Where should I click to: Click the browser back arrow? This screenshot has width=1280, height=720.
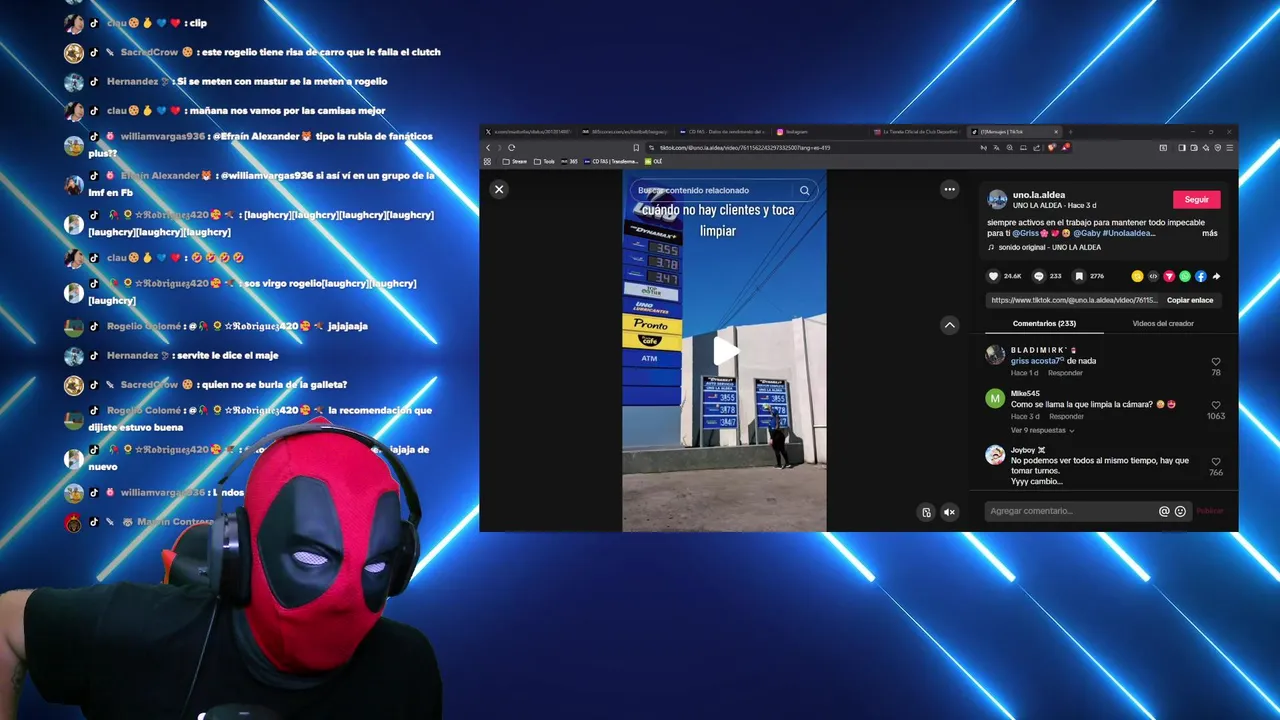click(488, 147)
